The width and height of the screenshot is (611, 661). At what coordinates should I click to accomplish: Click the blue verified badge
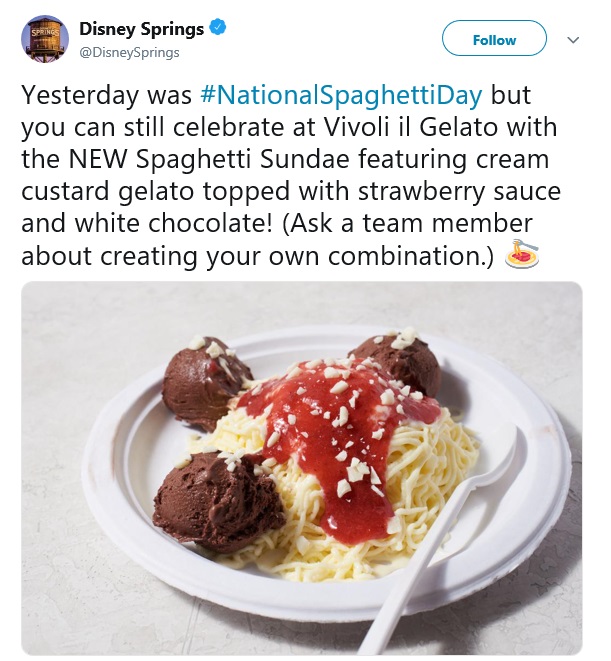(x=217, y=27)
